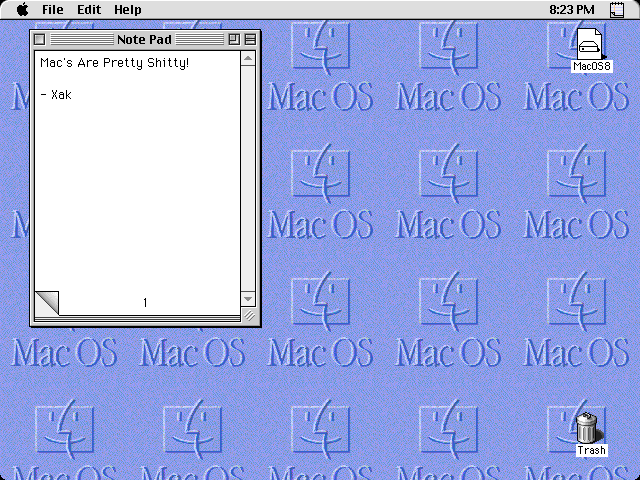Select the MacOS8 disk icon
Viewport: 640px width, 480px height.
tap(589, 44)
